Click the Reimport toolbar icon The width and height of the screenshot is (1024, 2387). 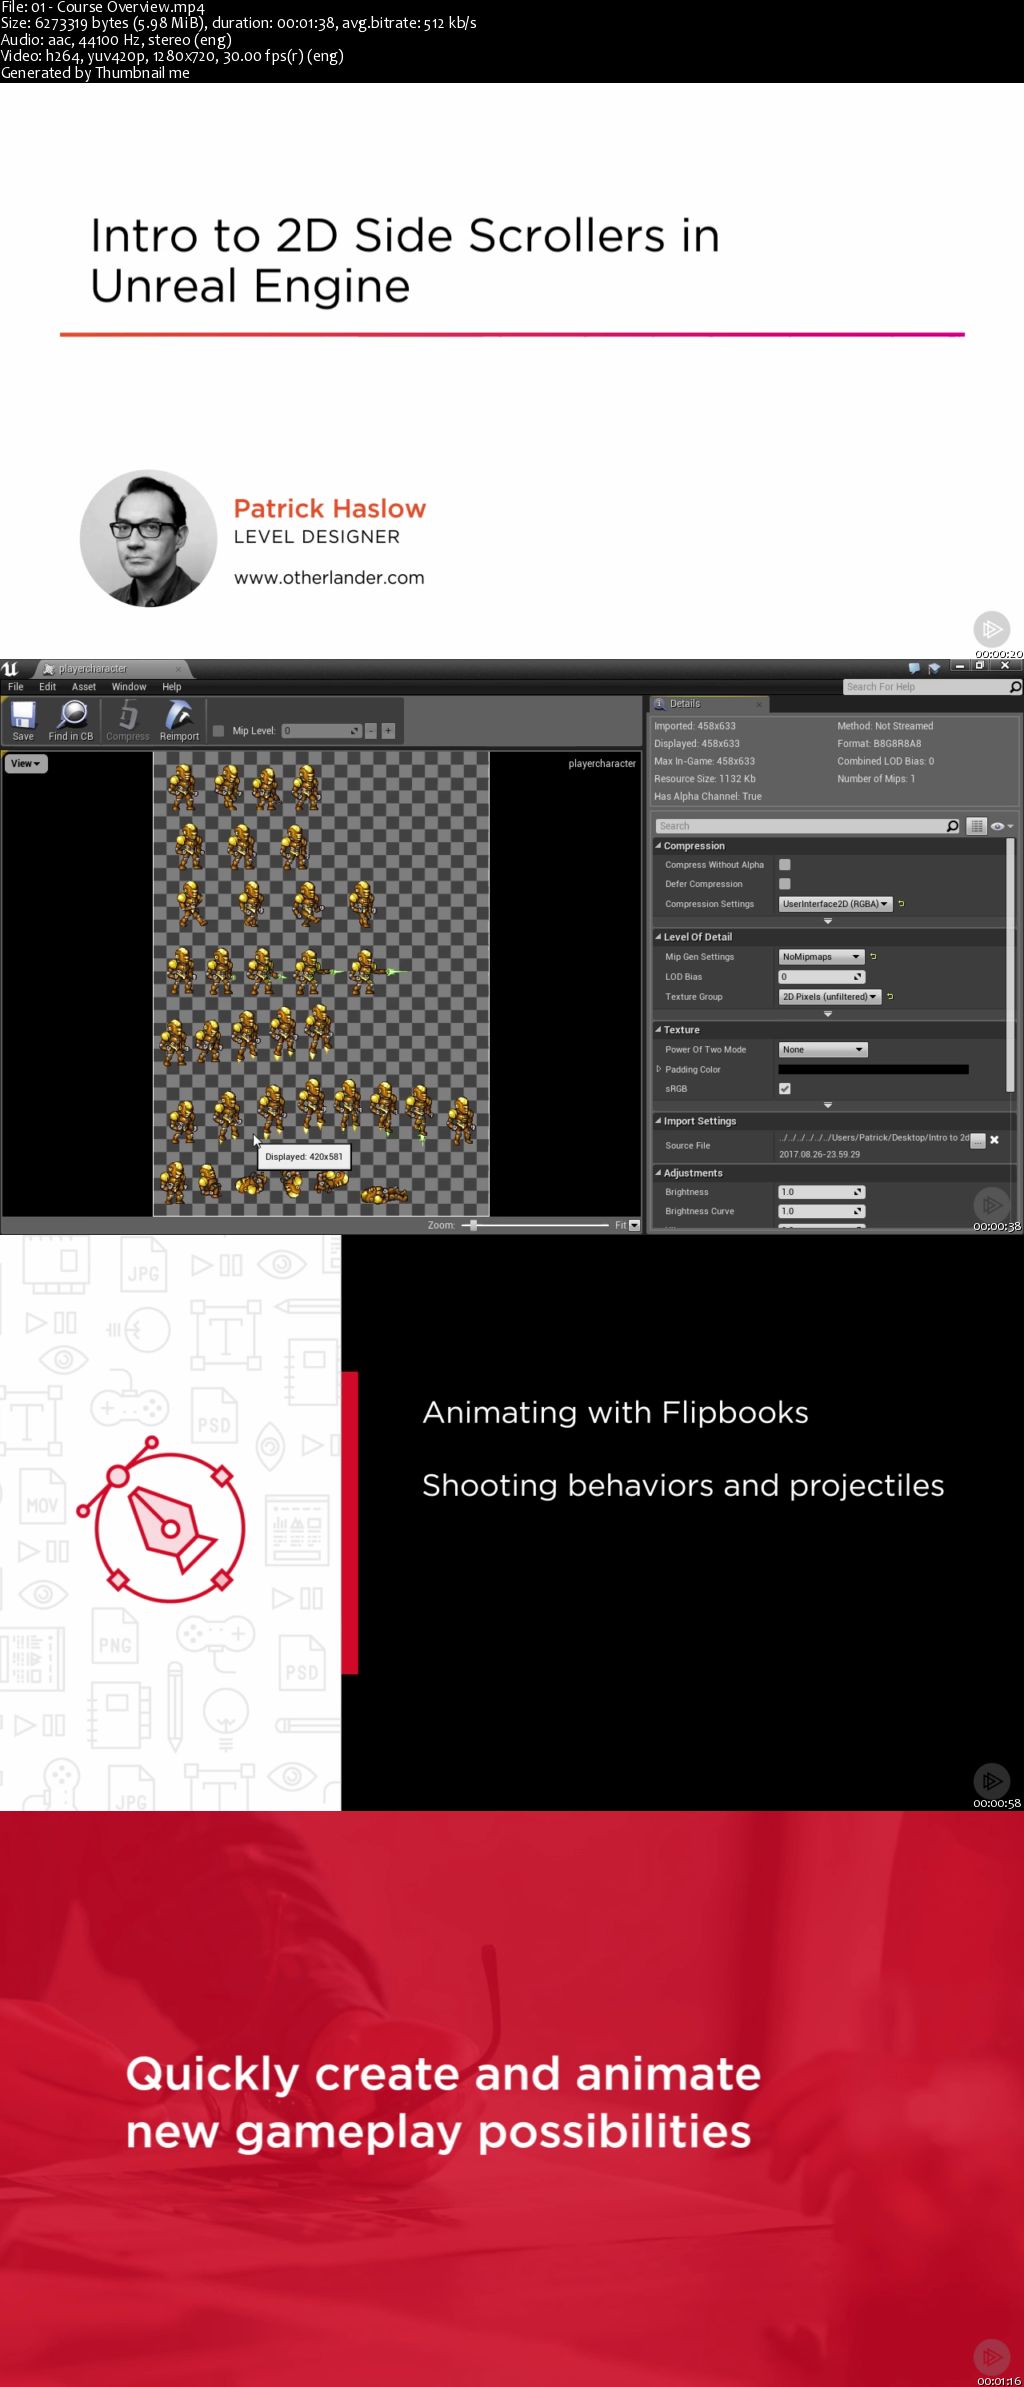tap(179, 715)
